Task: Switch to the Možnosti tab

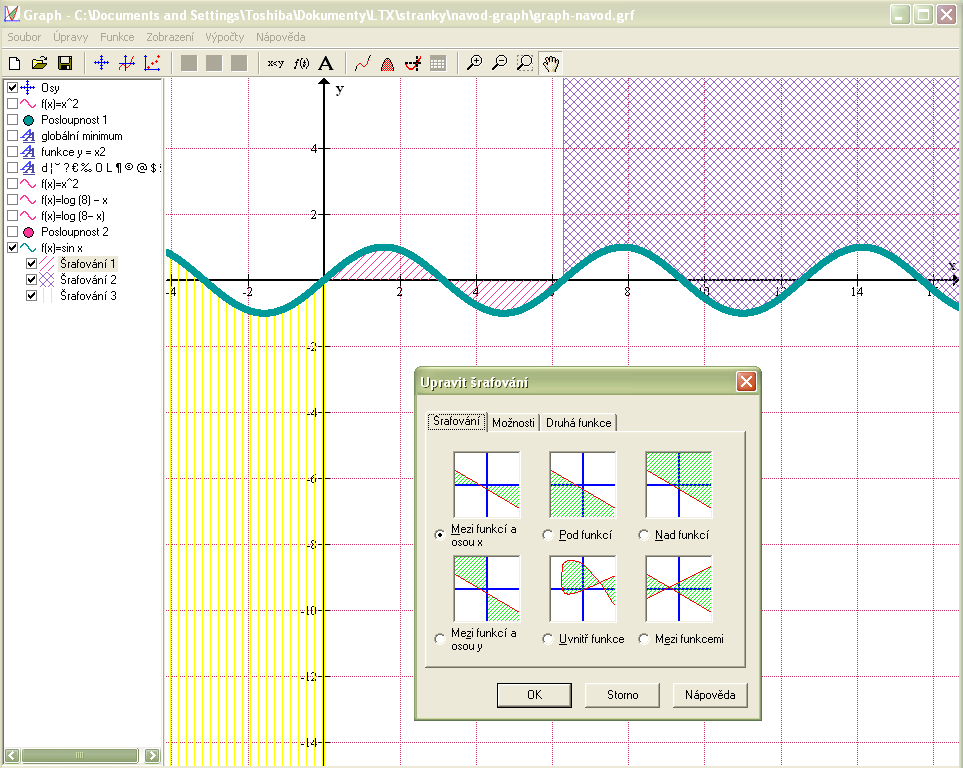Action: coord(513,423)
